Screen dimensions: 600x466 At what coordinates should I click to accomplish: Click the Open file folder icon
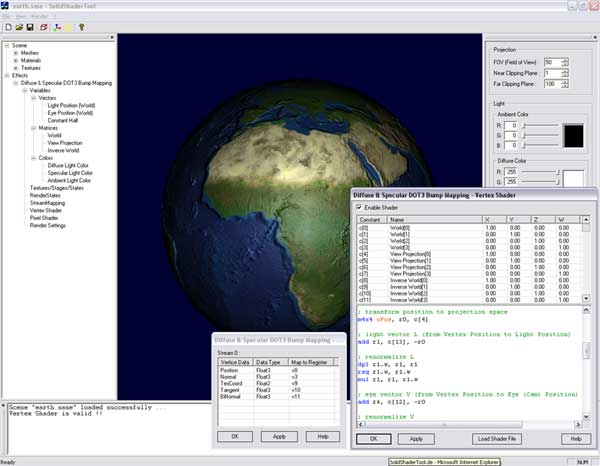coord(19,27)
